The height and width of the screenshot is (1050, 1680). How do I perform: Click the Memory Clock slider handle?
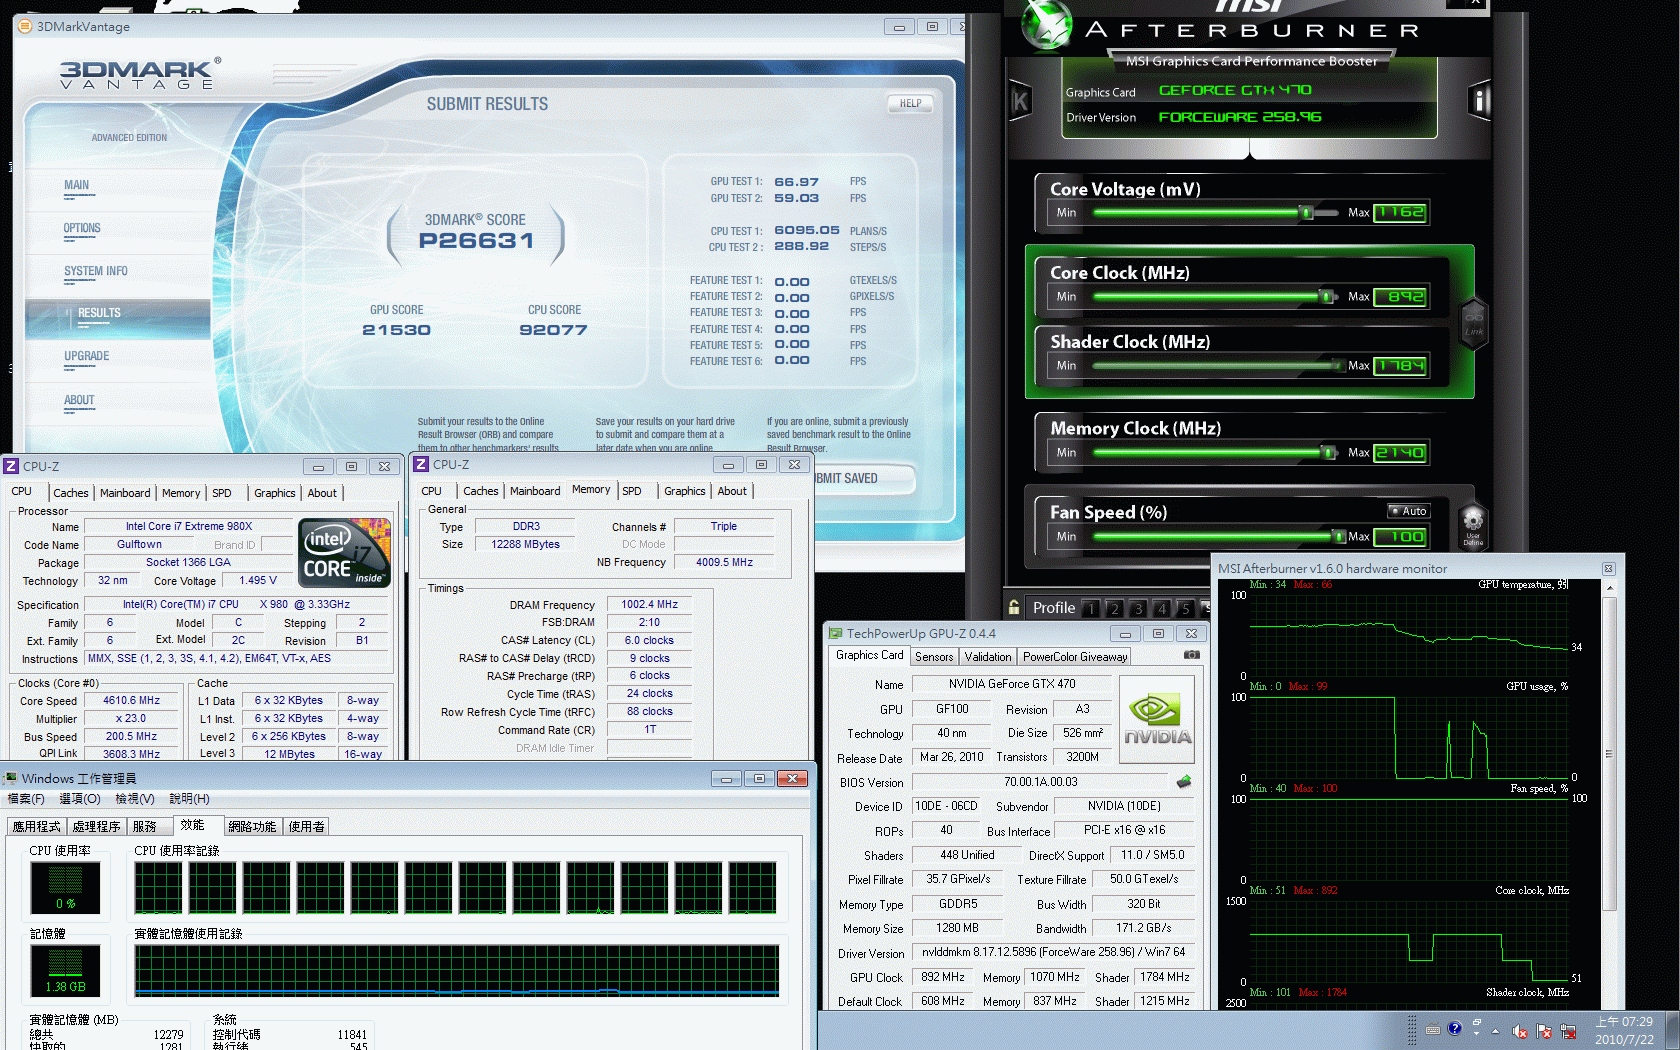[1329, 452]
